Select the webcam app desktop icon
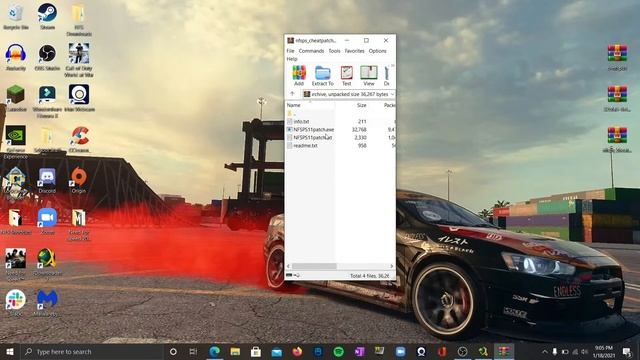Viewport: 640px width, 360px height. [x=79, y=98]
